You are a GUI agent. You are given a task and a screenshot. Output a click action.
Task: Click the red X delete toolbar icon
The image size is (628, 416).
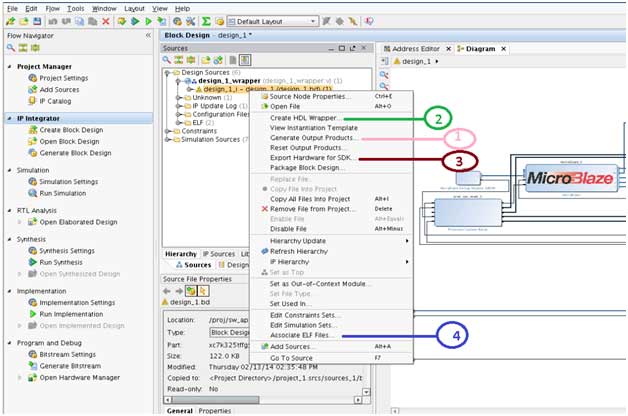(106, 21)
